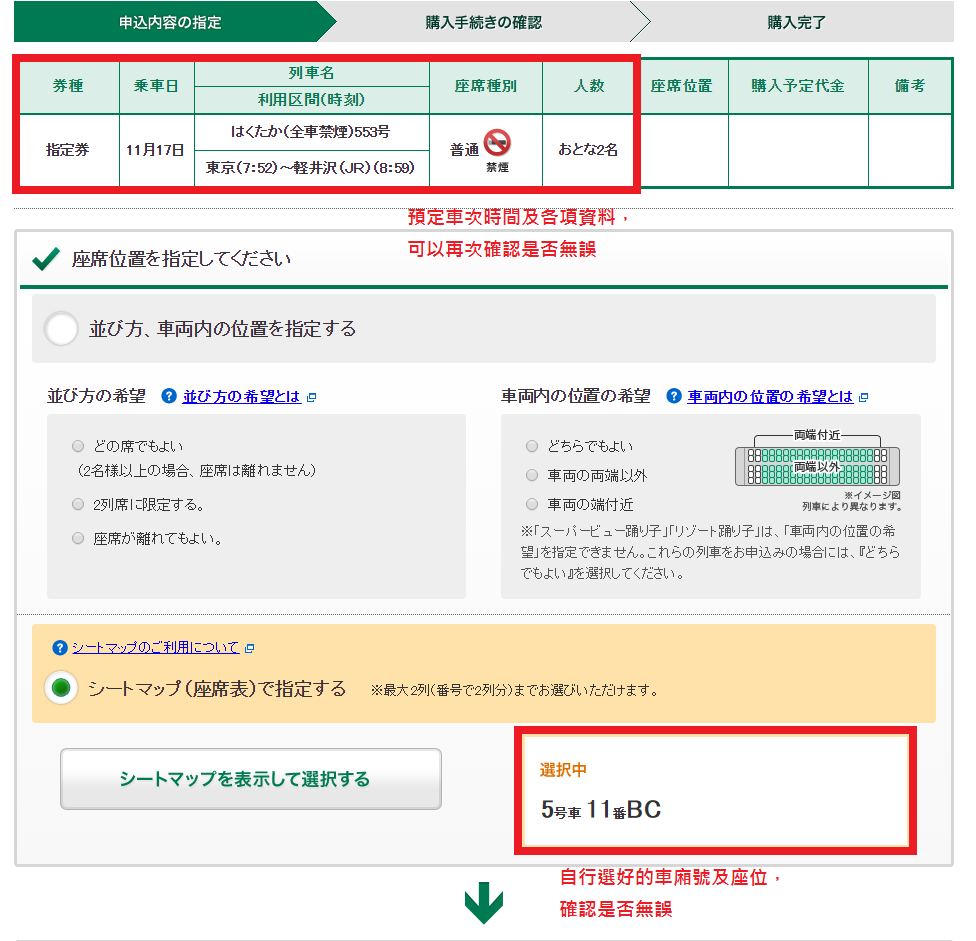976x941 pixels.
Task: Click 利用区間(時刻) column header
Action: point(311,100)
